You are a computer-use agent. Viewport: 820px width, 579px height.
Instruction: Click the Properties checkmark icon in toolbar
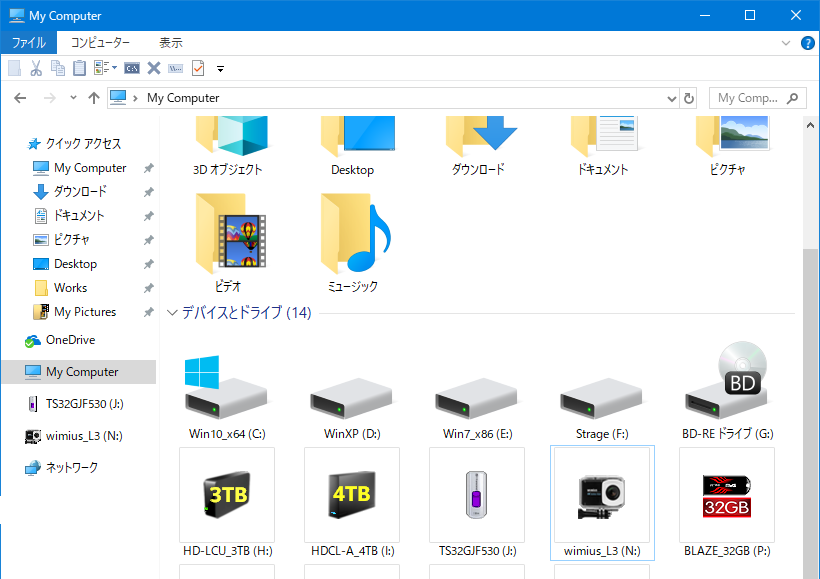pos(198,68)
